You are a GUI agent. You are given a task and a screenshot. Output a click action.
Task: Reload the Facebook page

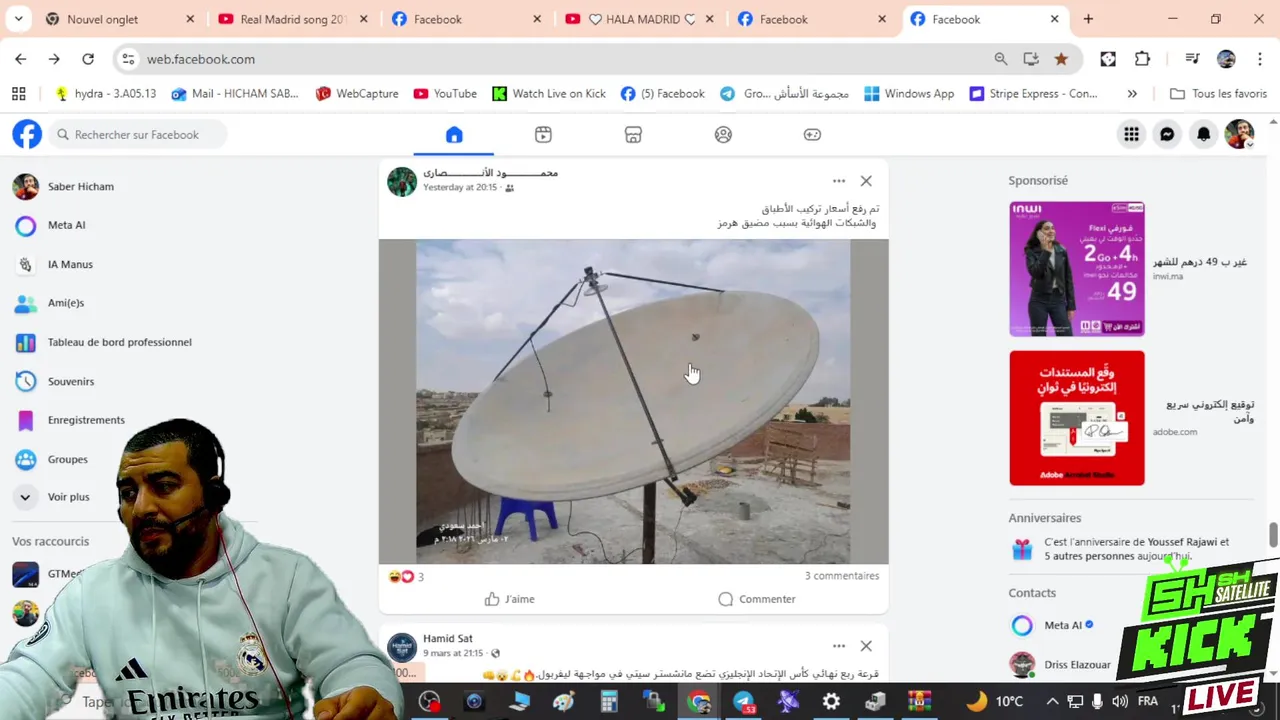point(88,59)
